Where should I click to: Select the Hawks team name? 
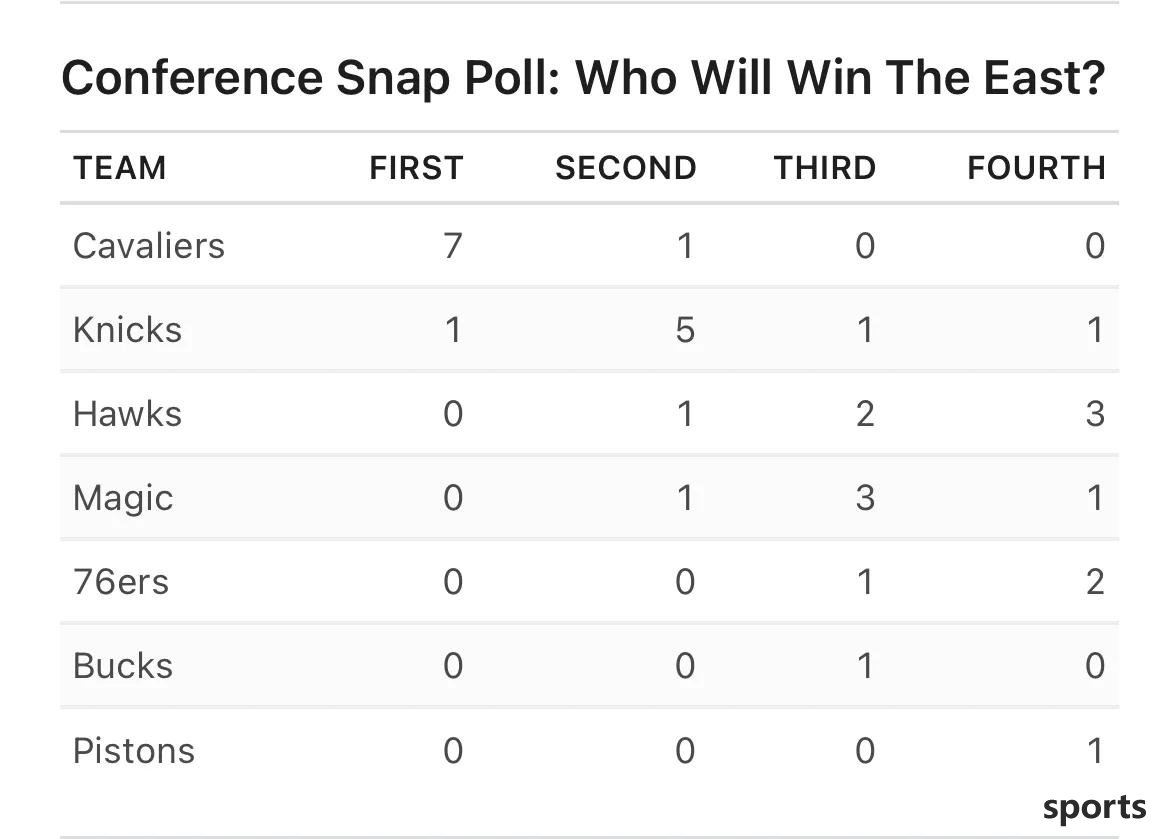[x=127, y=413]
